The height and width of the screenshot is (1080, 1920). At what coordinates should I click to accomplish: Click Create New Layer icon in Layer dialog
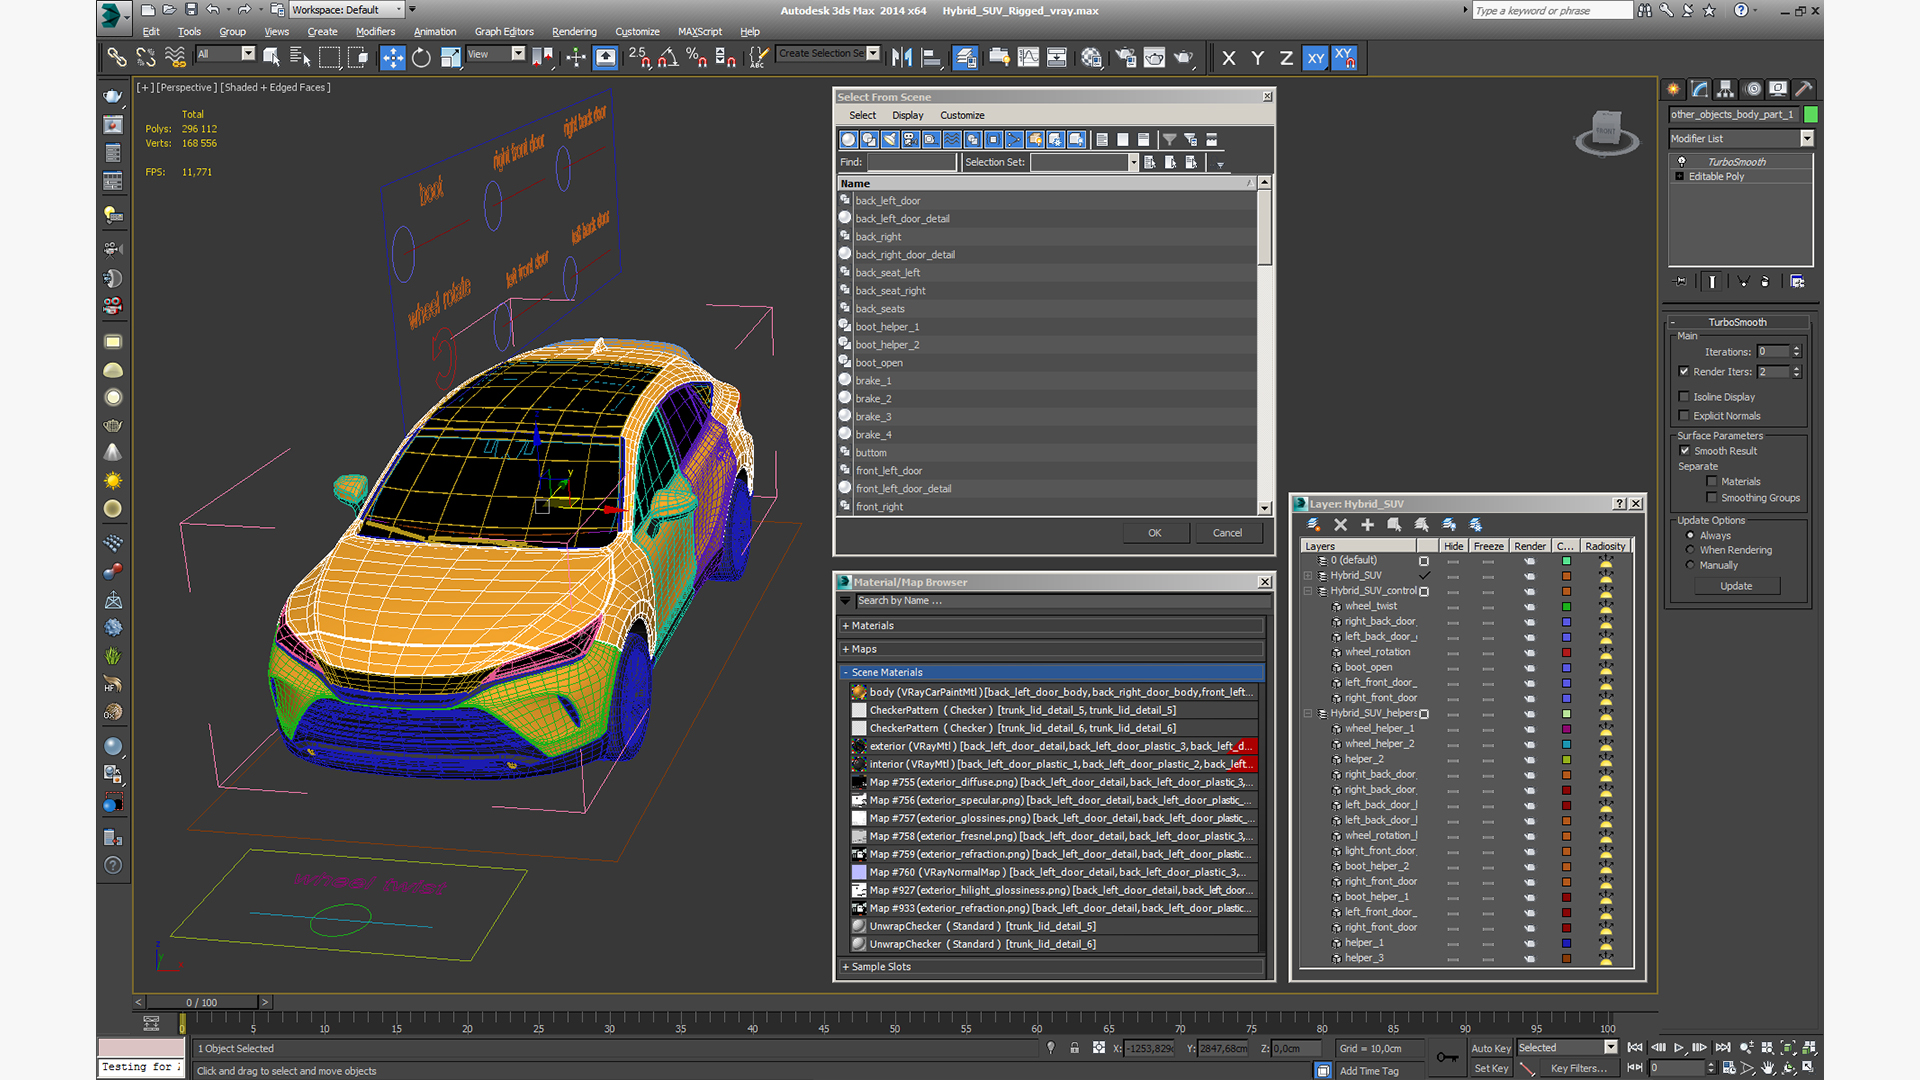pos(1314,524)
